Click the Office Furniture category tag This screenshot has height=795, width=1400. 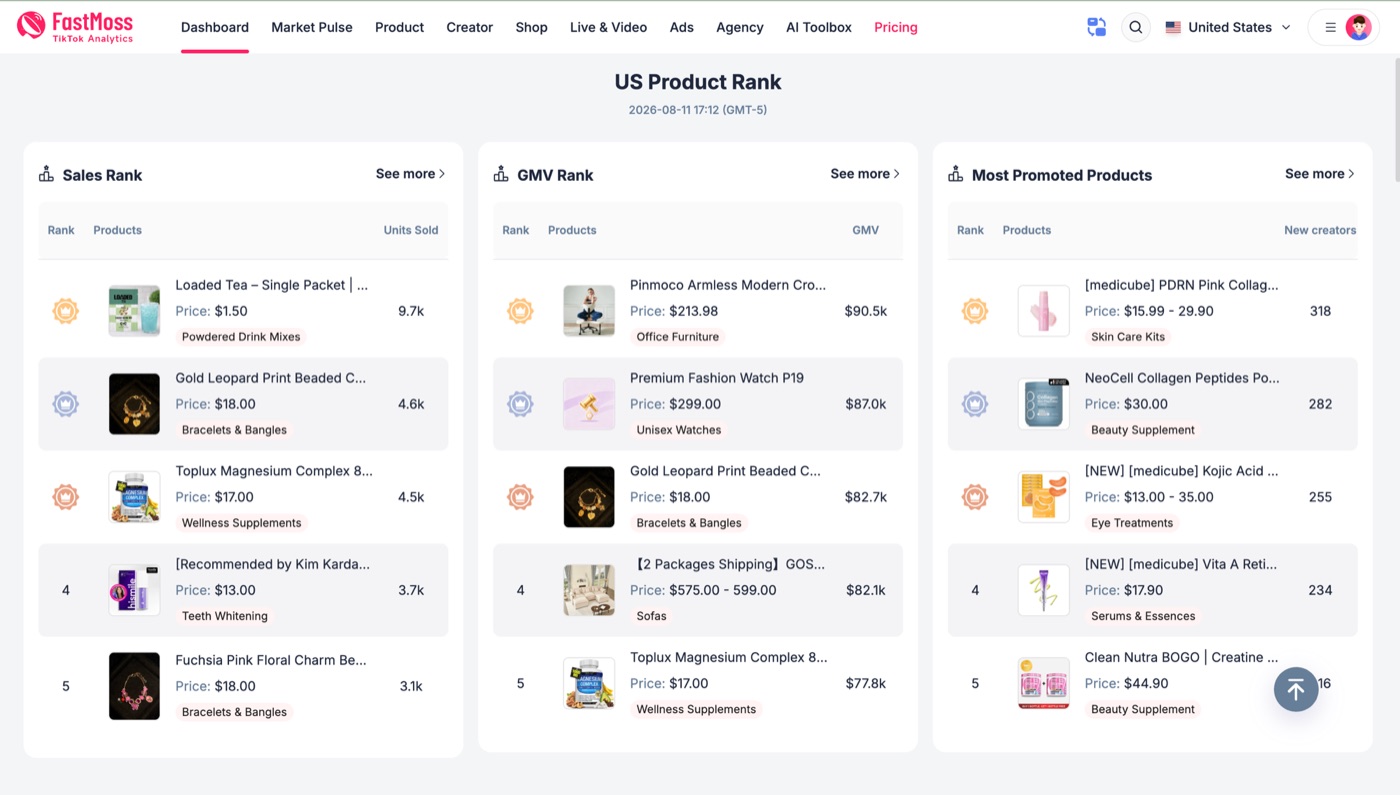678,337
